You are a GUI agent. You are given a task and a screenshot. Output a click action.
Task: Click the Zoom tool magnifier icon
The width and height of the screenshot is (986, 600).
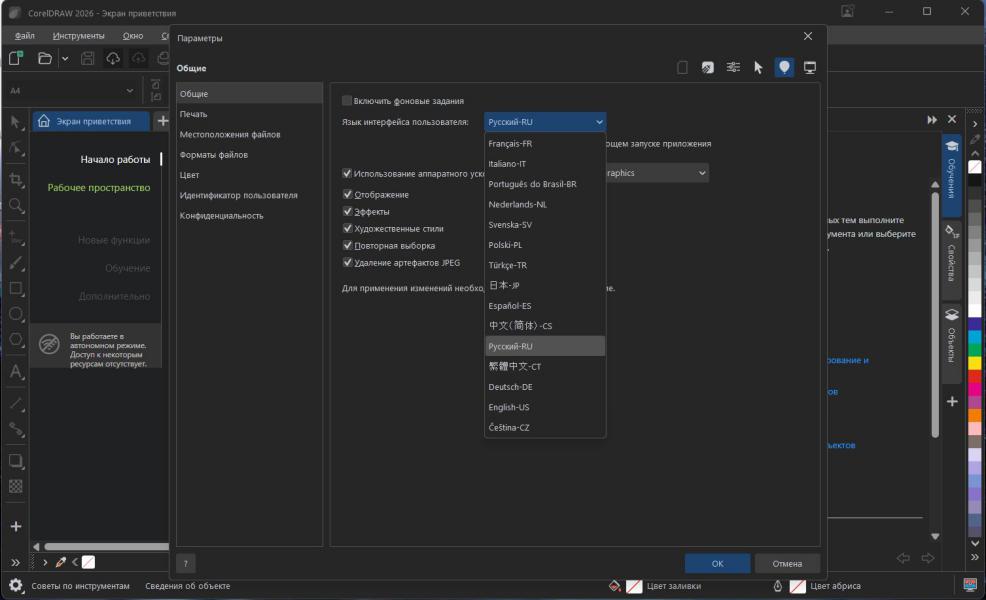(x=16, y=205)
